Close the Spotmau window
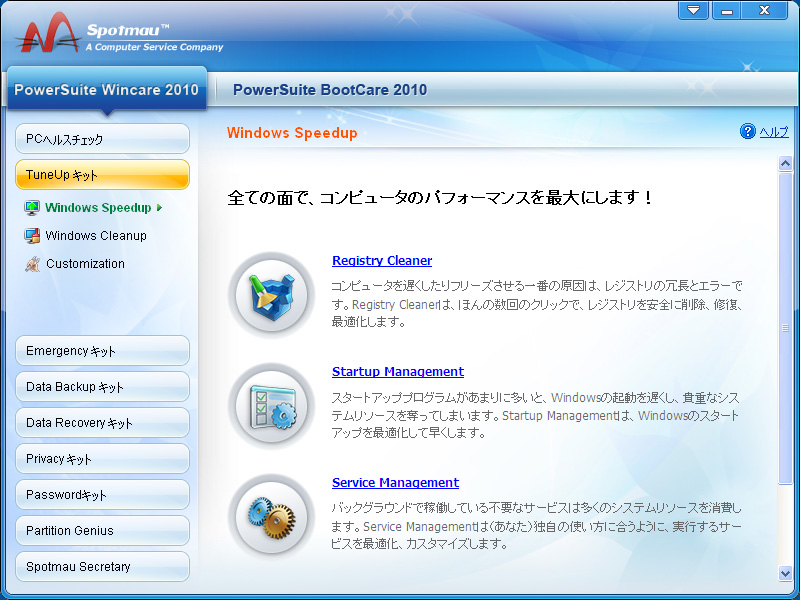 pyautogui.click(x=764, y=10)
